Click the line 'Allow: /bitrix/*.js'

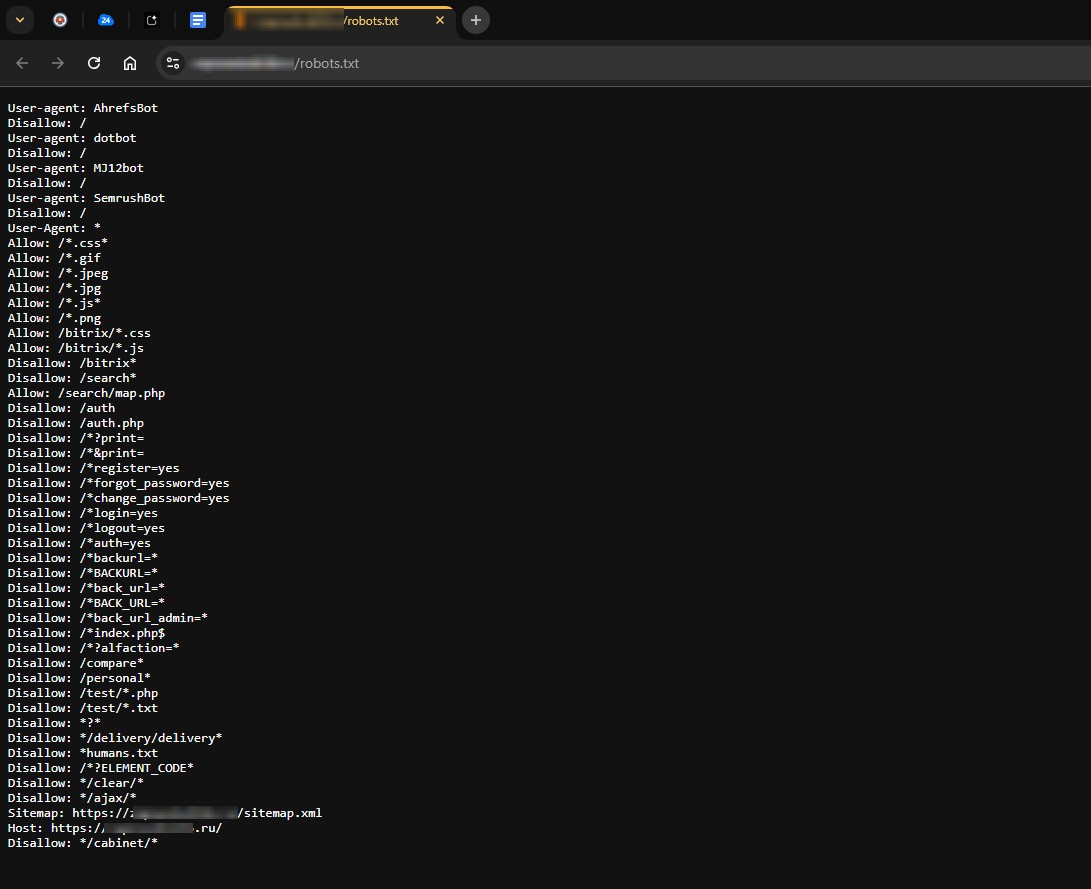pyautogui.click(x=76, y=348)
